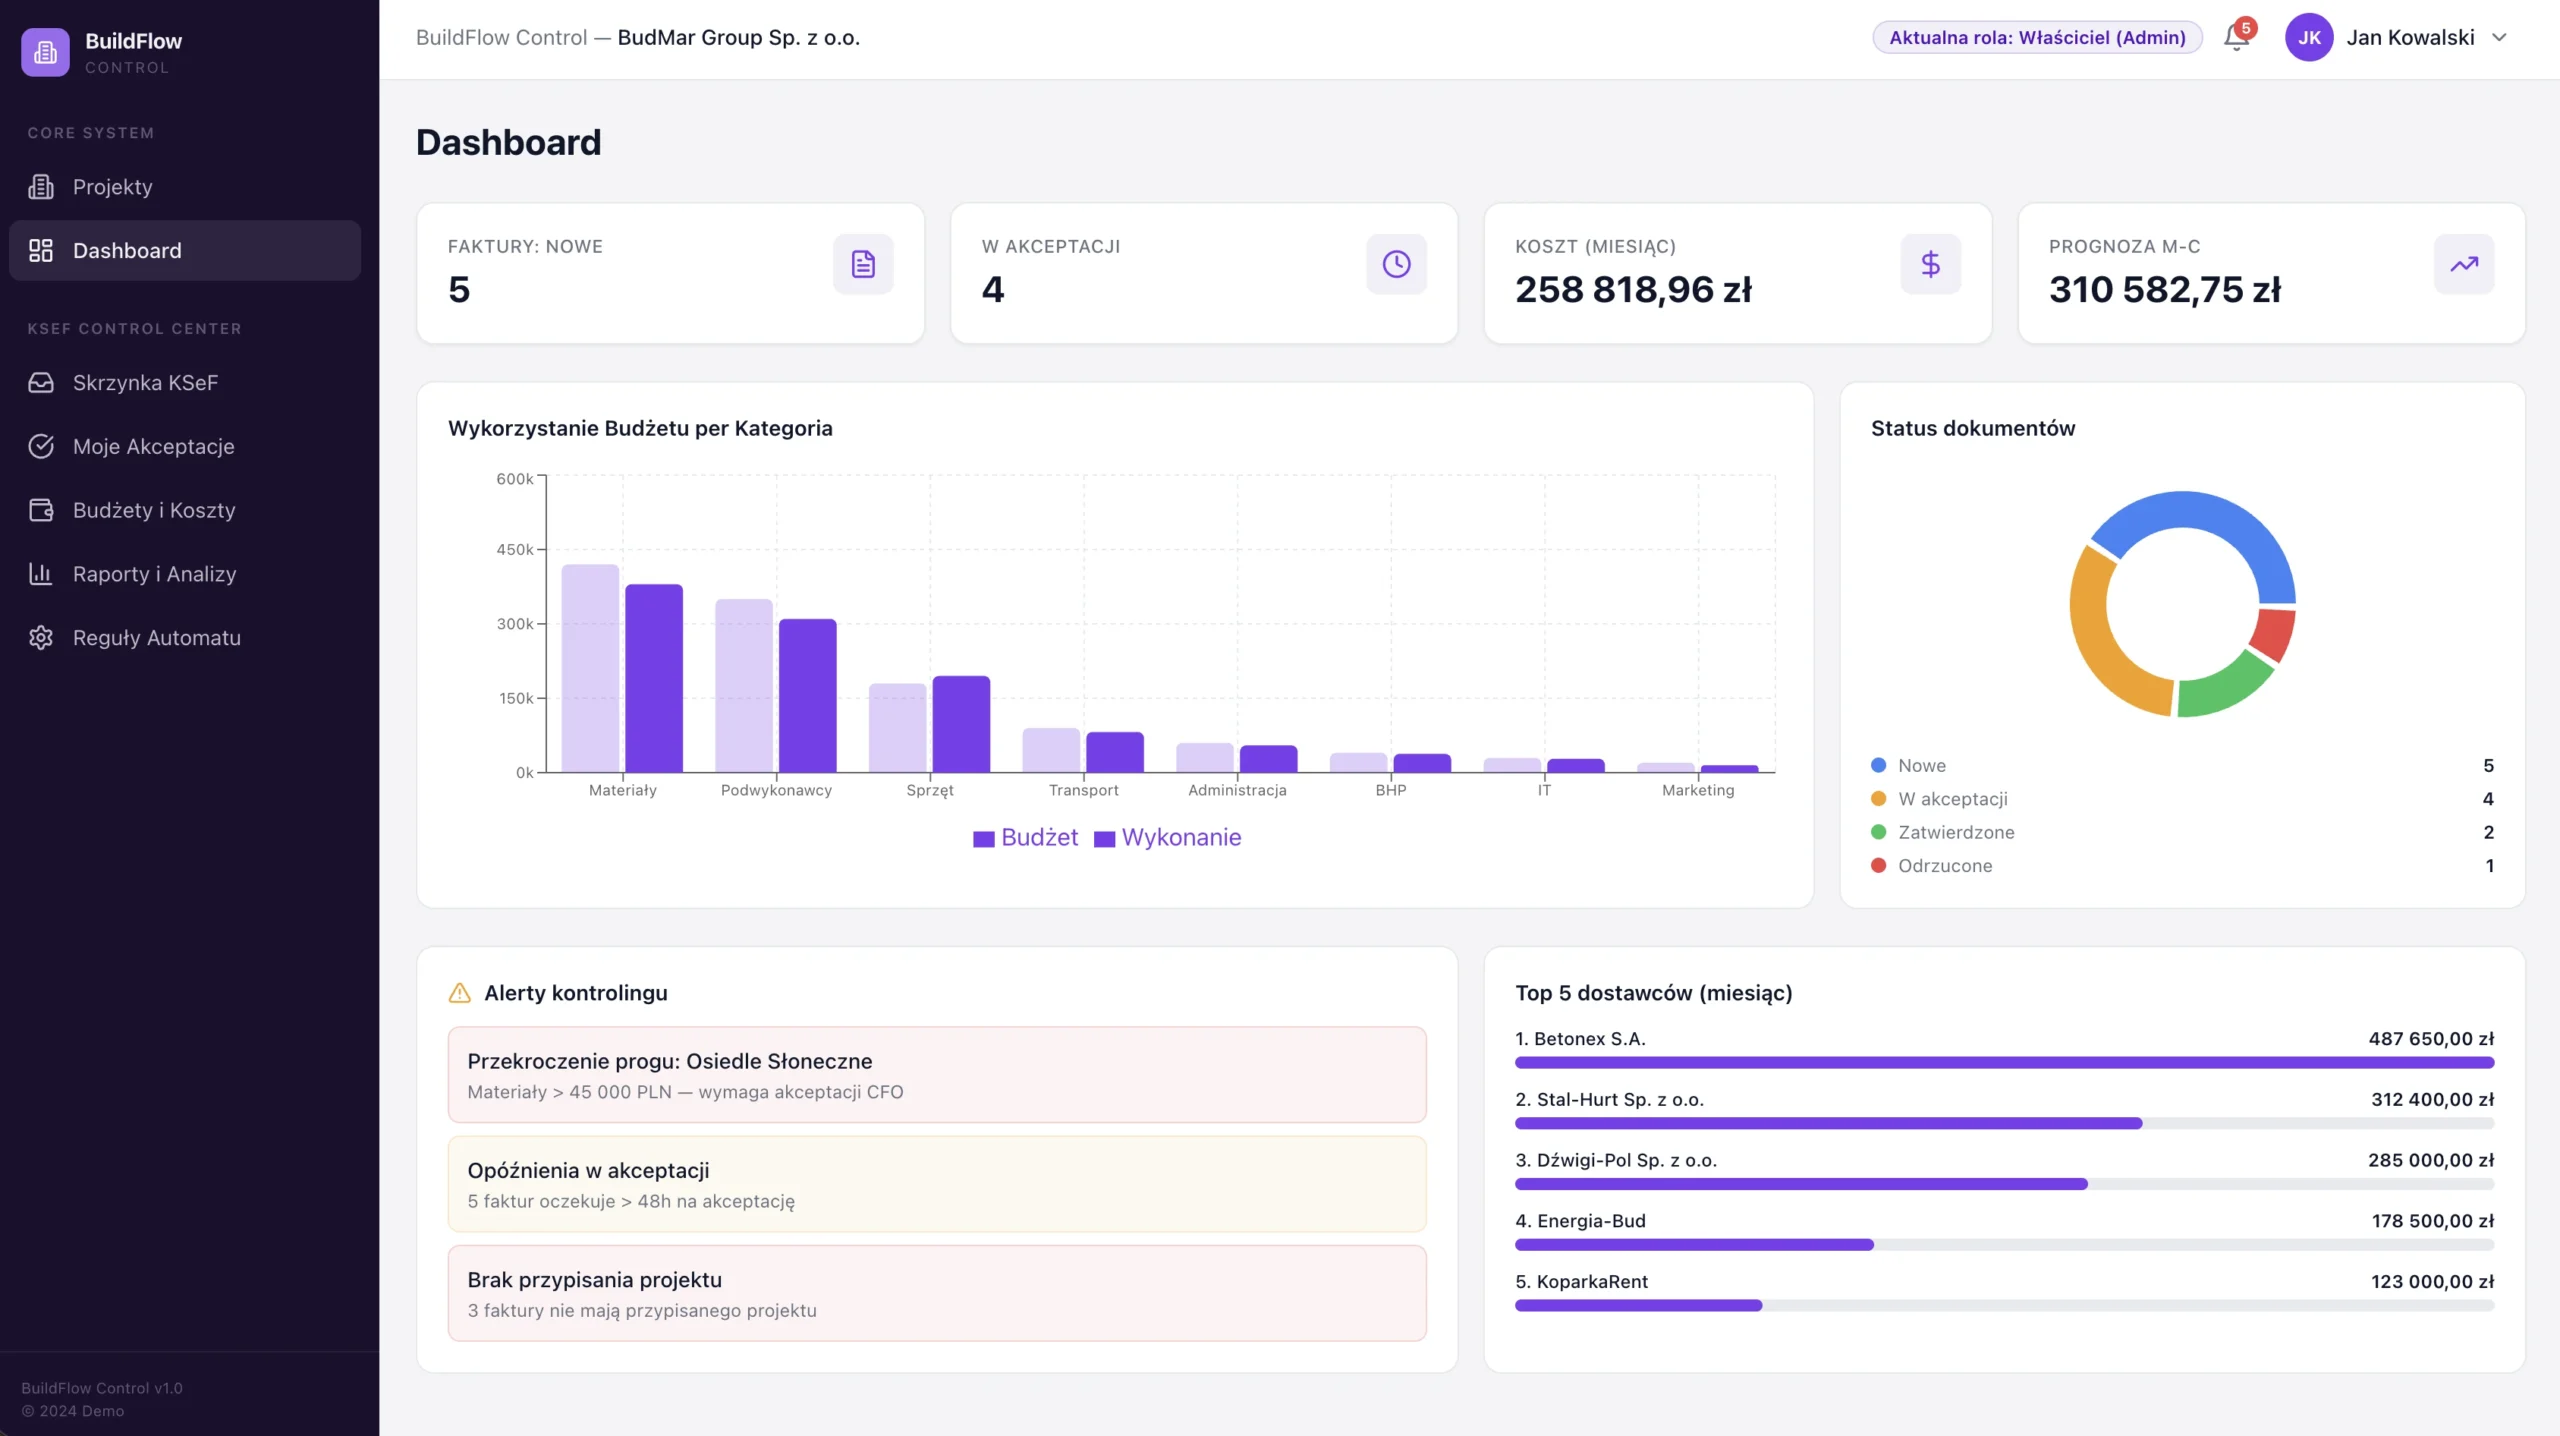This screenshot has height=1436, width=2560.
Task: Navigate to Budżety i Koszty
Action: pos(185,511)
